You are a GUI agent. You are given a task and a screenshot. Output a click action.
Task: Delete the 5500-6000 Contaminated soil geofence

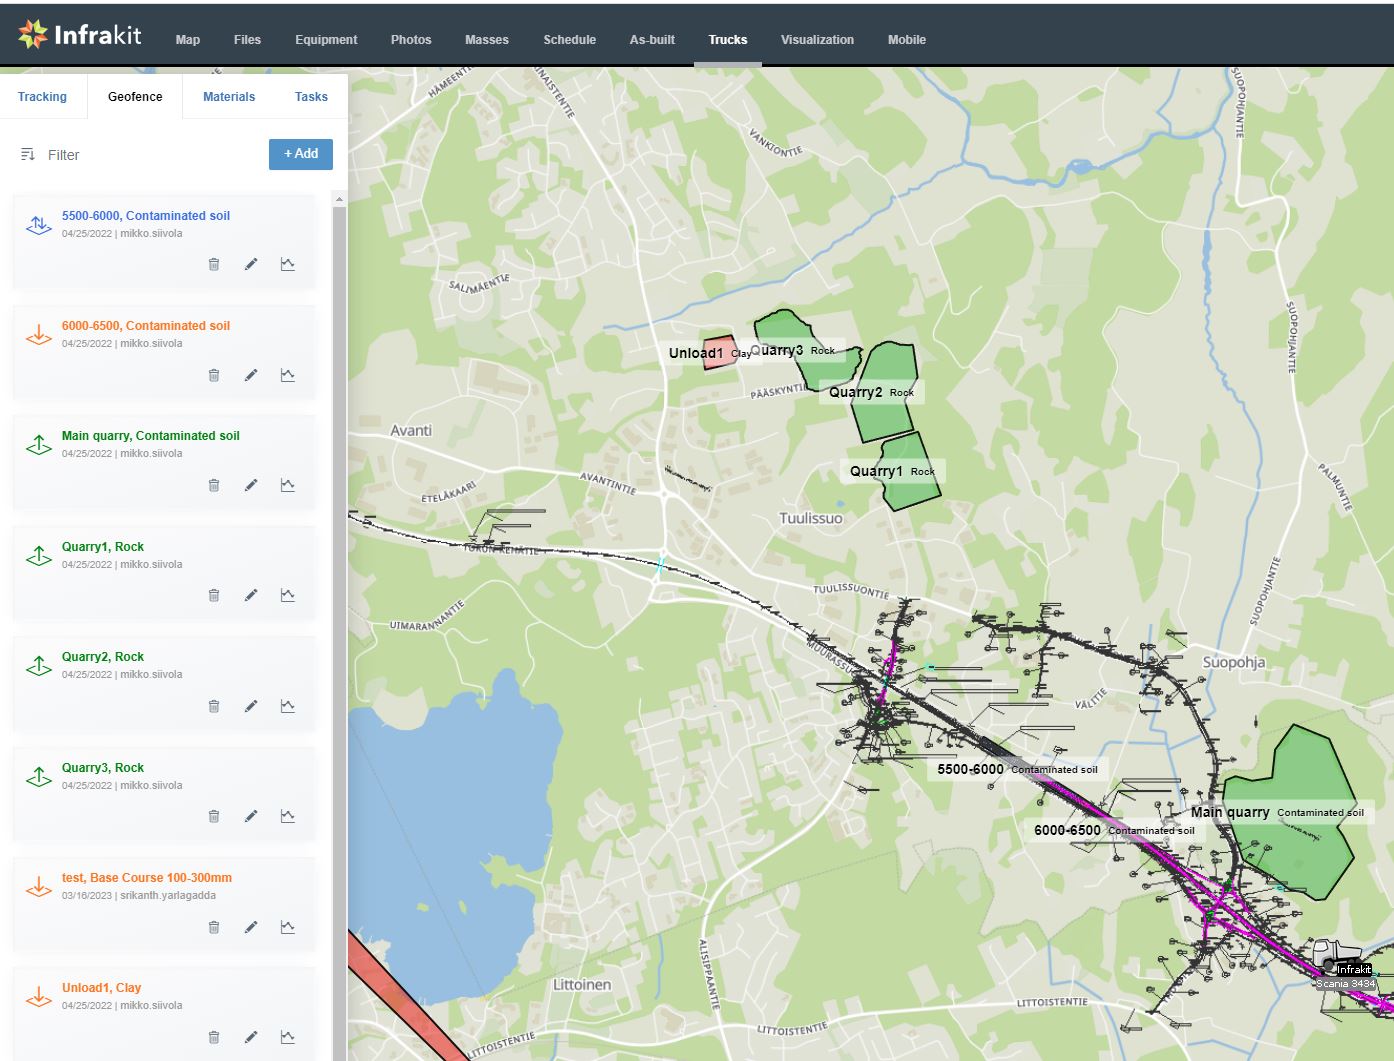click(214, 265)
